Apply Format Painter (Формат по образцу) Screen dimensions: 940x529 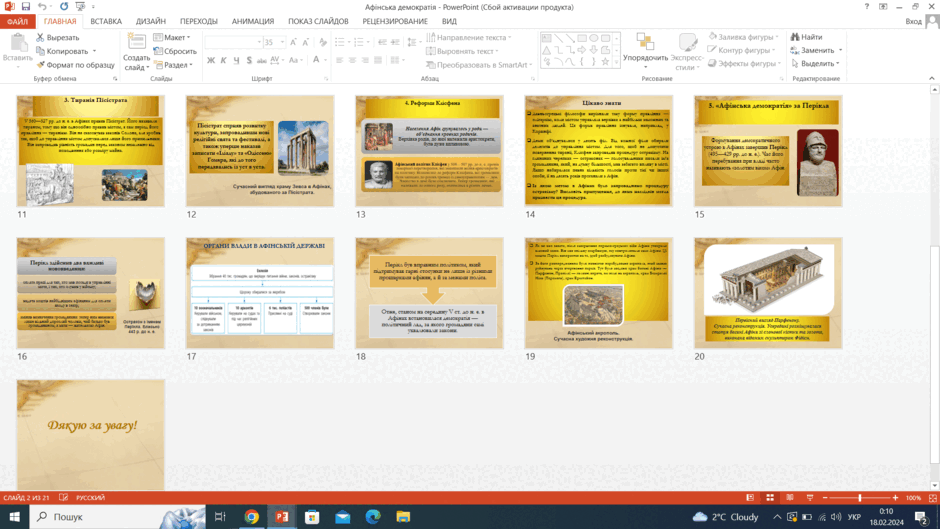click(75, 65)
